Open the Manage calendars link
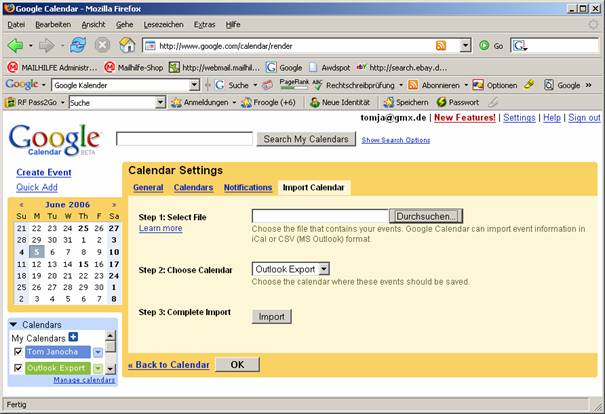 point(84,380)
